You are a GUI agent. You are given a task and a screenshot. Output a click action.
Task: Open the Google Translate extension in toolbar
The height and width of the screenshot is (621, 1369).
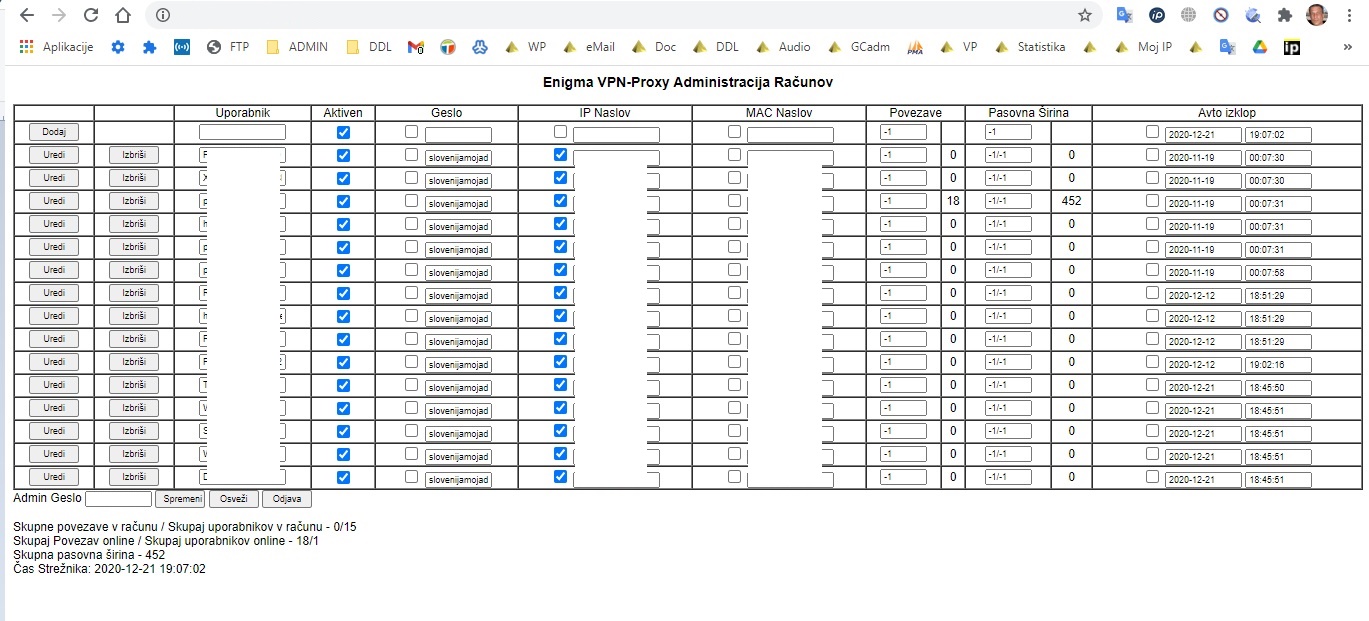pyautogui.click(x=1125, y=15)
